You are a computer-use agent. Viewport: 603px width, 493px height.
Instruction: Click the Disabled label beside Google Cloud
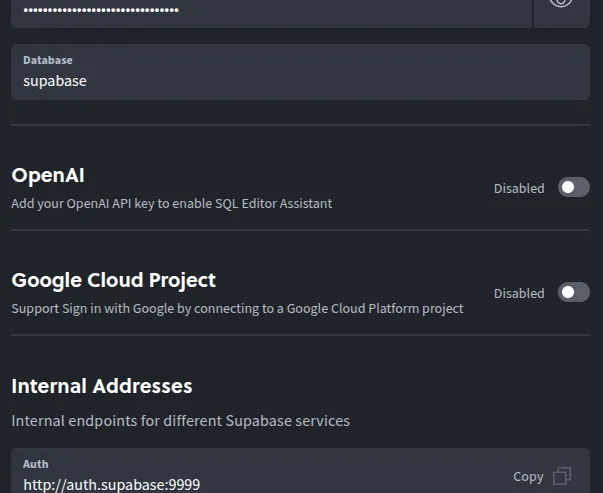point(519,293)
